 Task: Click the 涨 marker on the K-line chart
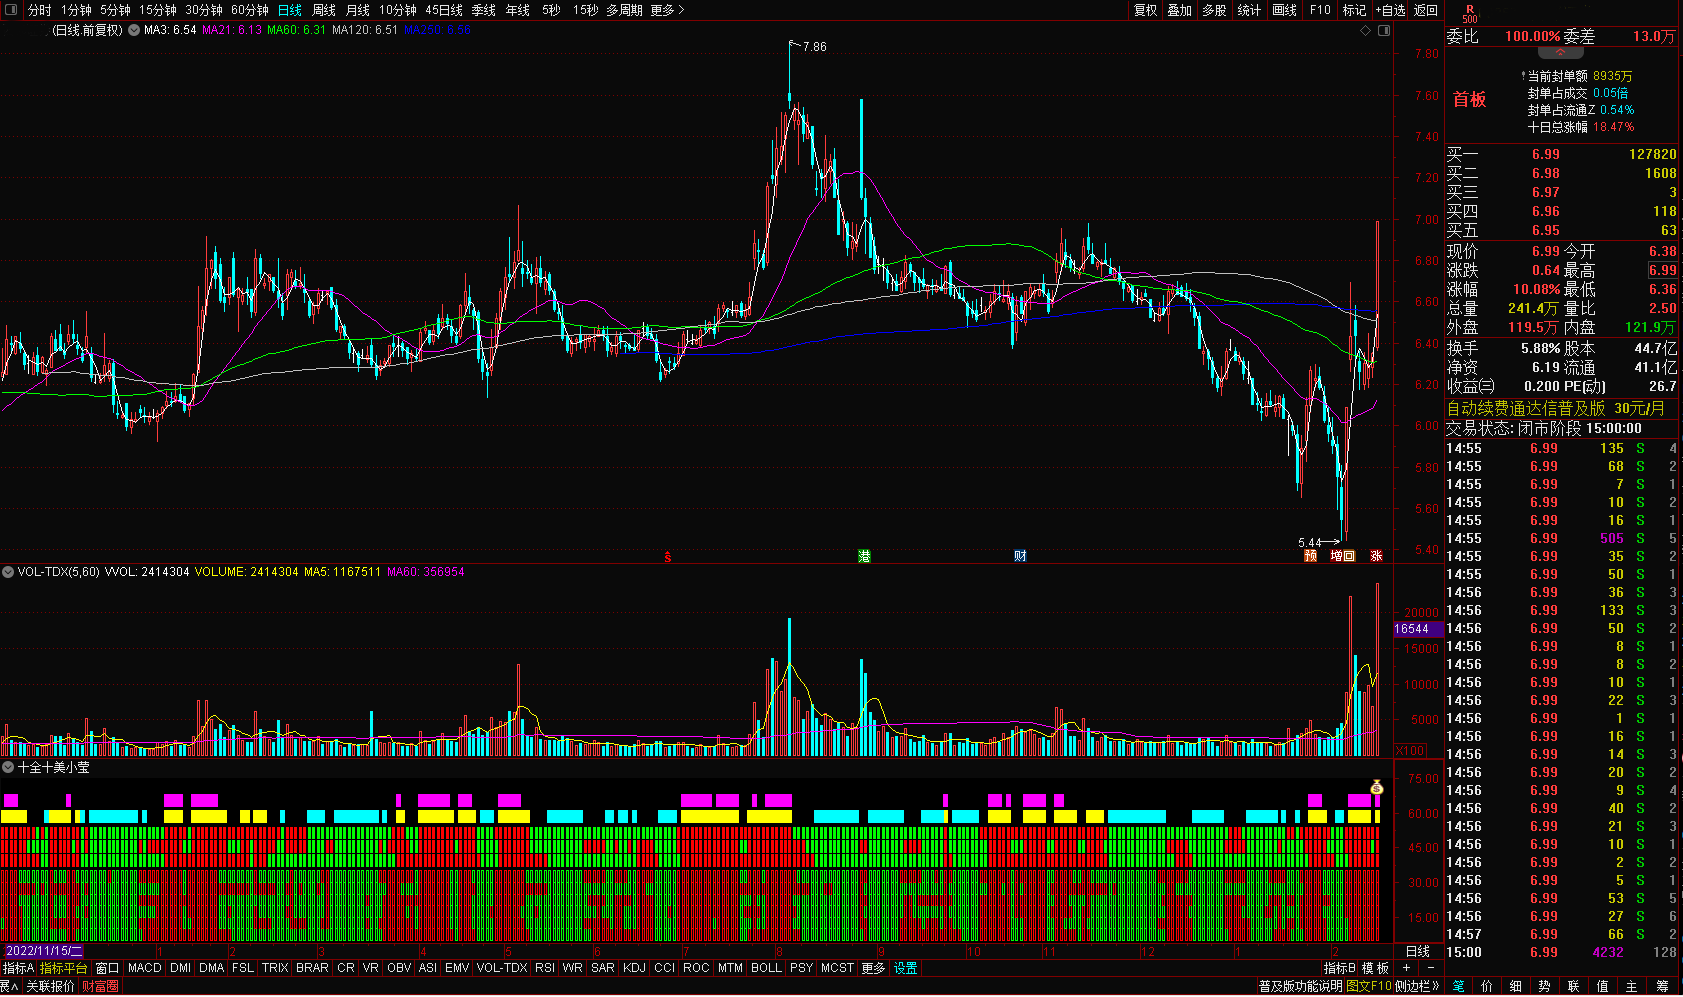pyautogui.click(x=1376, y=556)
